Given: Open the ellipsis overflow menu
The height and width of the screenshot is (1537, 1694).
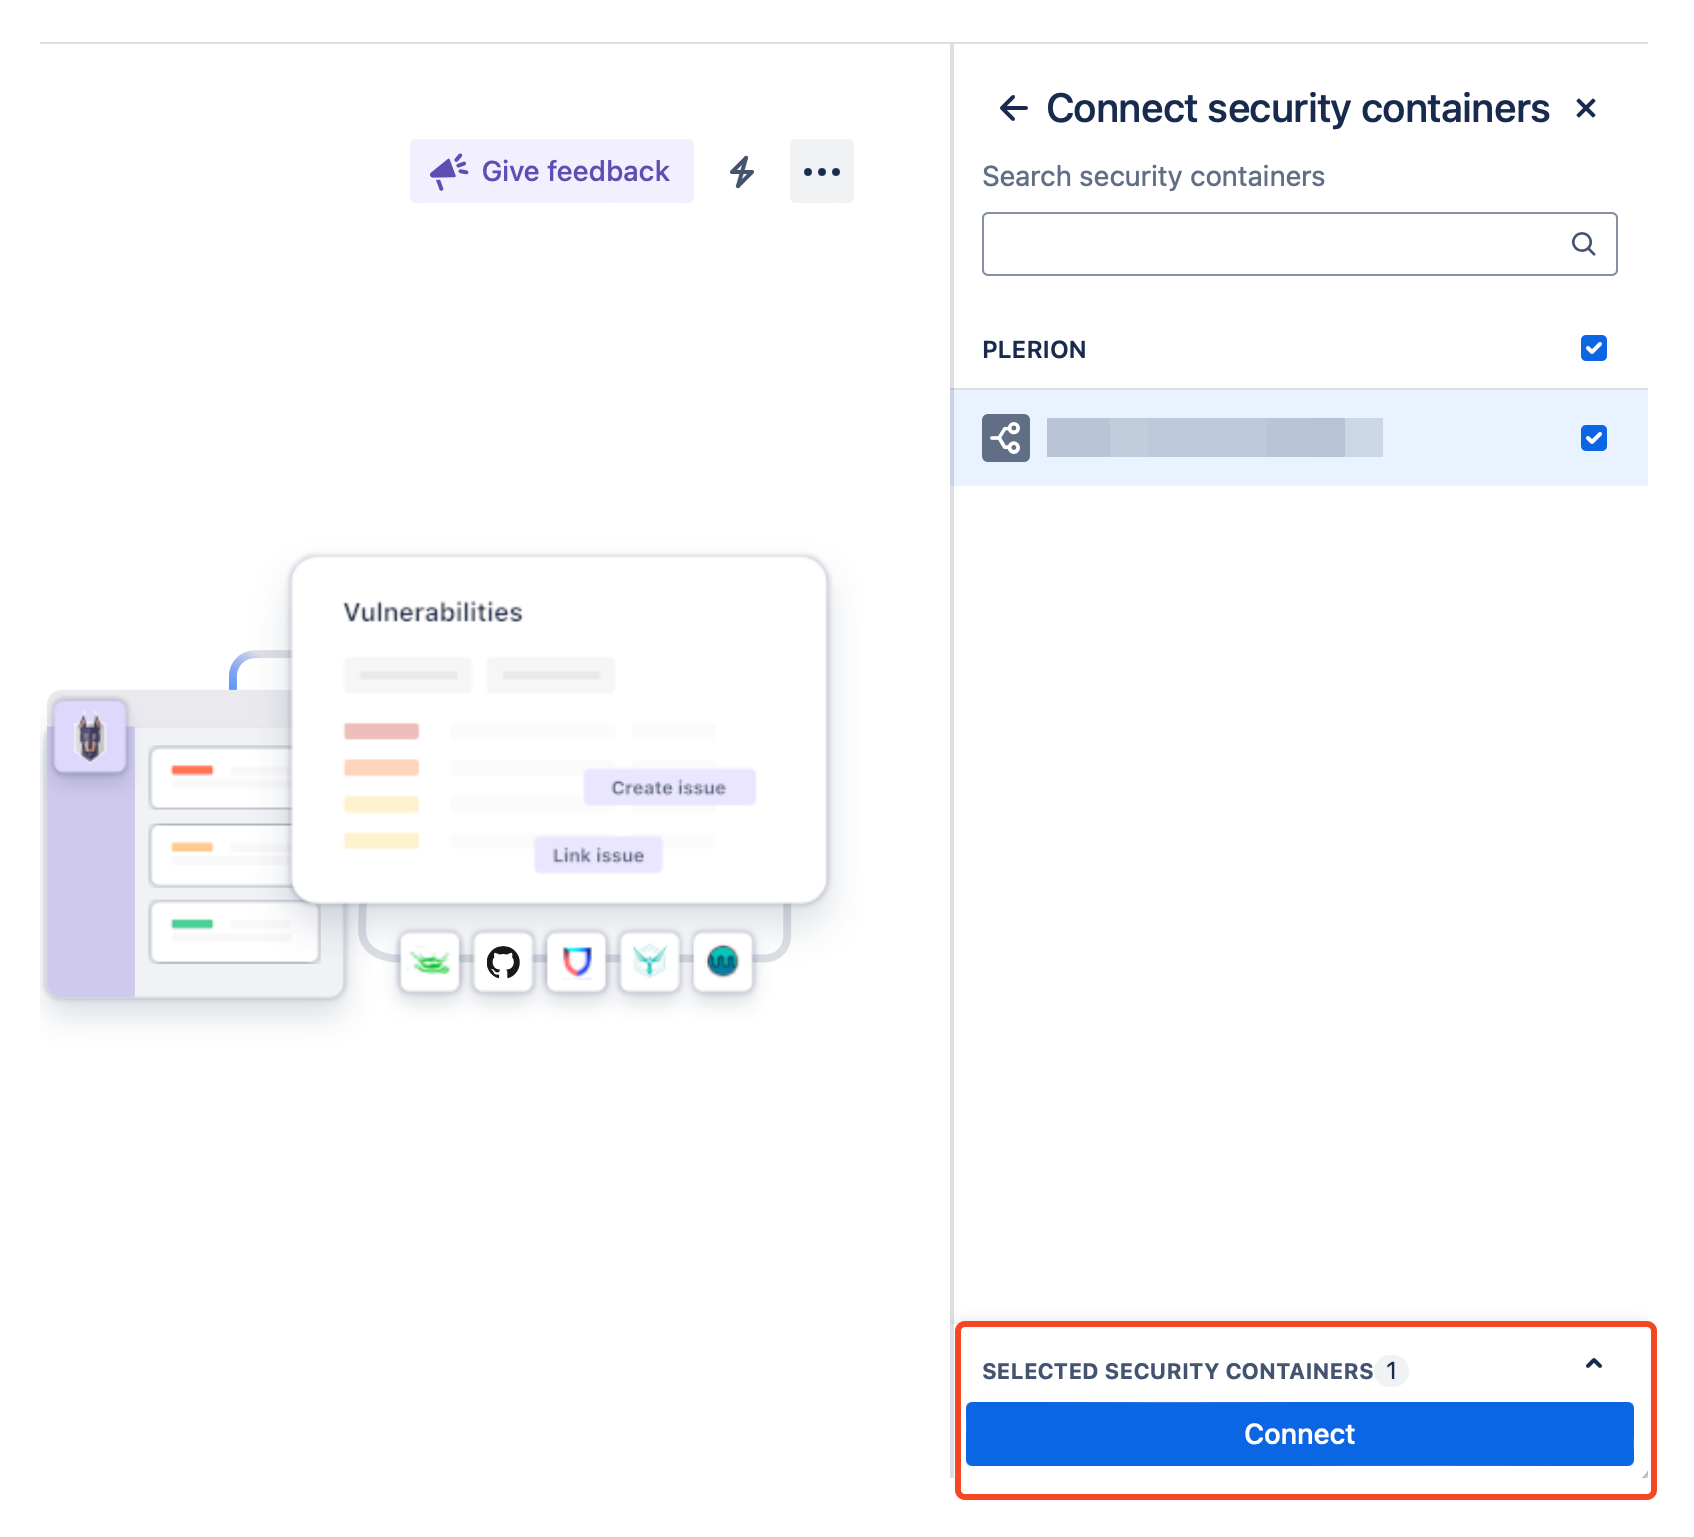Looking at the screenshot, I should point(821,171).
